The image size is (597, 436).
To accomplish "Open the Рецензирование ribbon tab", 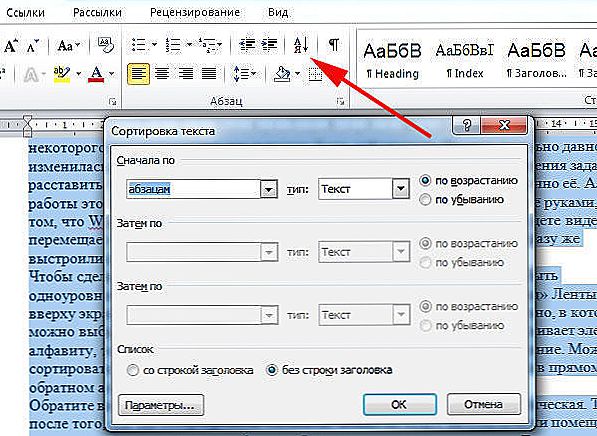I will [195, 13].
